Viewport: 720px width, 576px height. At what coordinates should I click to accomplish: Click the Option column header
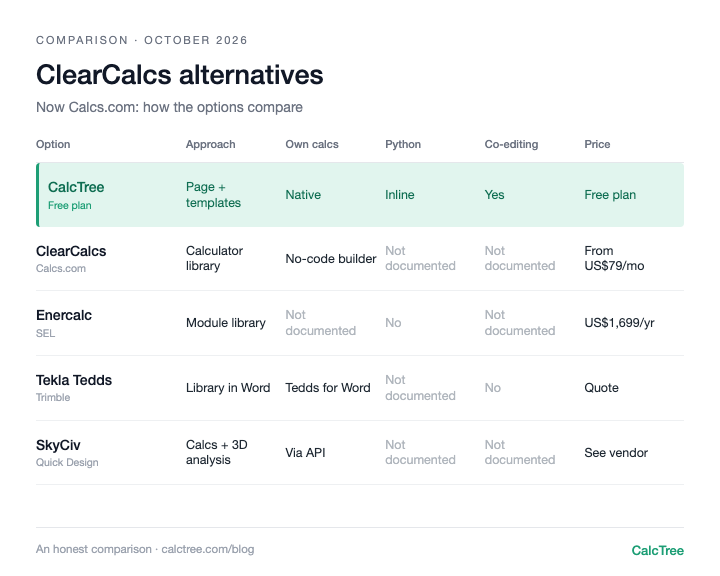coord(53,144)
